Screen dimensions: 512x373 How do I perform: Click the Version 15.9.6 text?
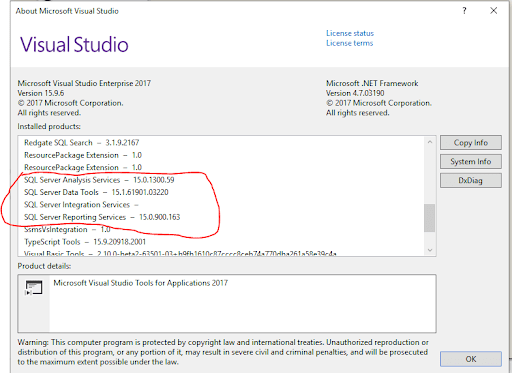click(41, 93)
